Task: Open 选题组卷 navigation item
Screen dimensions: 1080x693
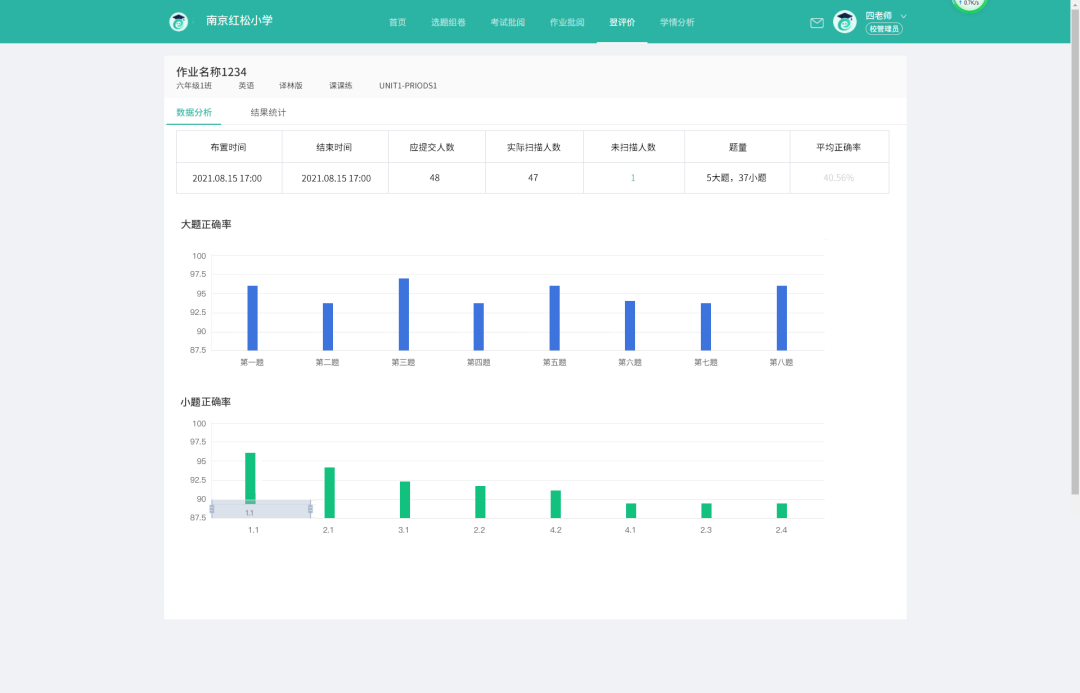Action: point(448,22)
